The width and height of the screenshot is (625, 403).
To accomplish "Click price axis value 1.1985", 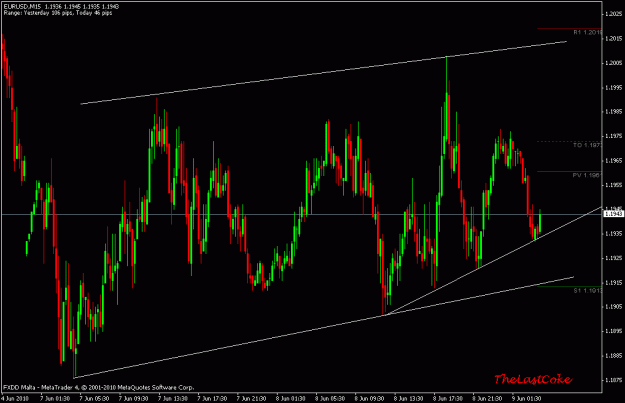I will pyautogui.click(x=613, y=112).
